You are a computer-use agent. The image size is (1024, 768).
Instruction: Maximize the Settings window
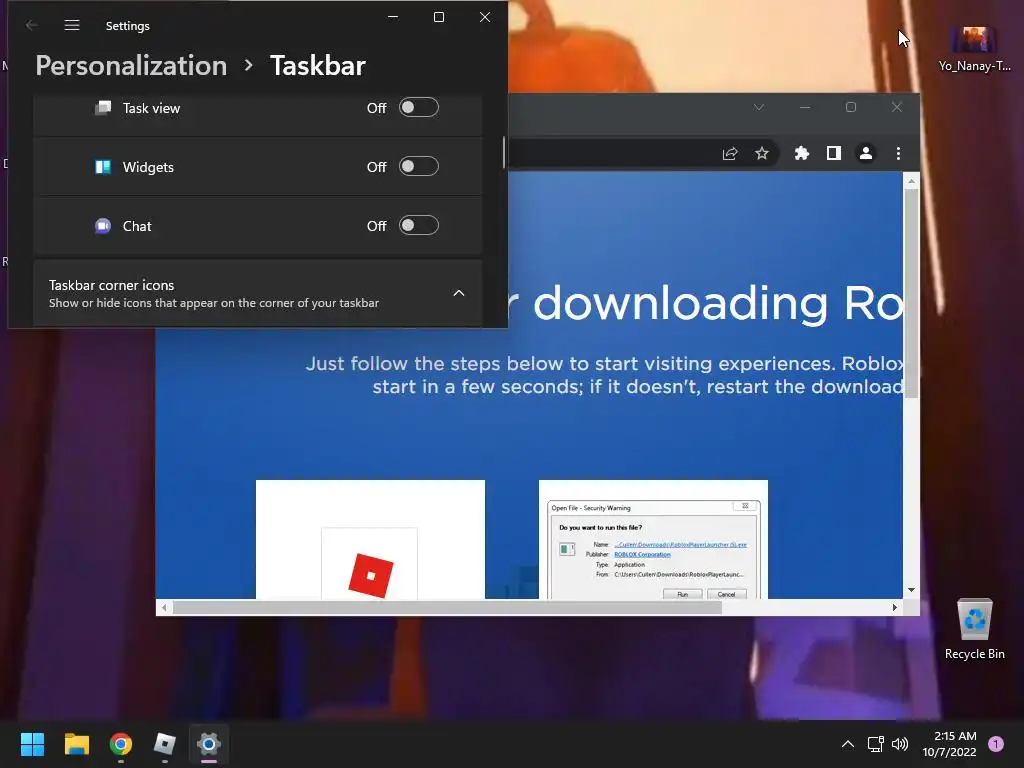[439, 17]
